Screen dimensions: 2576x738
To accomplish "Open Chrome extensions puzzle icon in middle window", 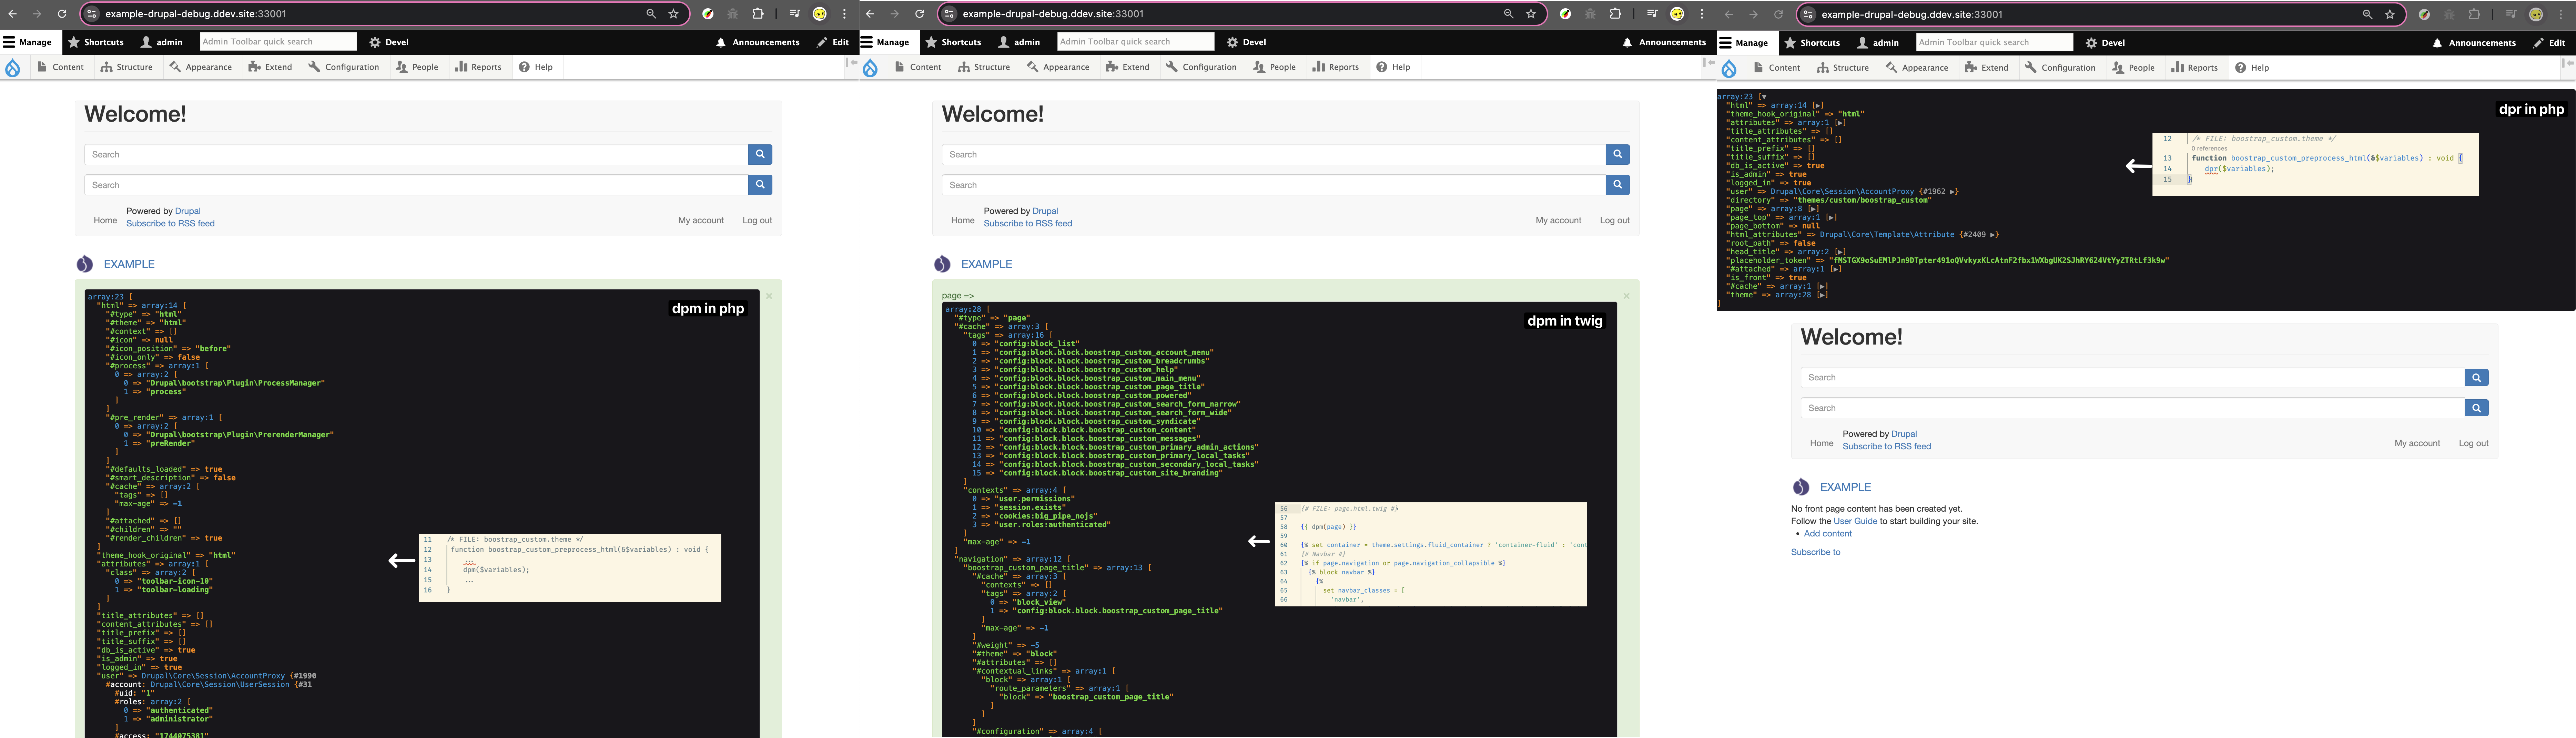I will (1615, 14).
